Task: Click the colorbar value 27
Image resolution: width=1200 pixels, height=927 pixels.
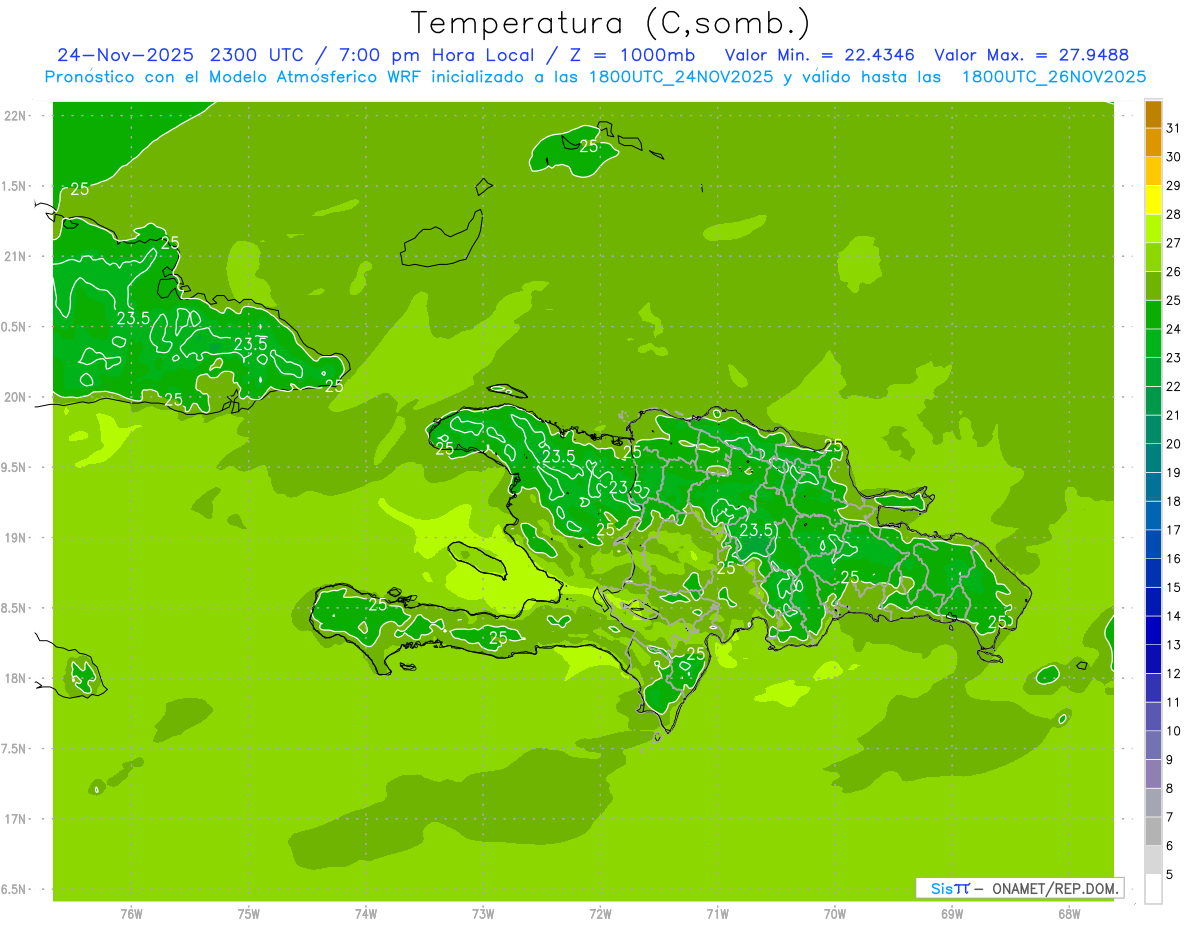Action: click(x=1174, y=243)
